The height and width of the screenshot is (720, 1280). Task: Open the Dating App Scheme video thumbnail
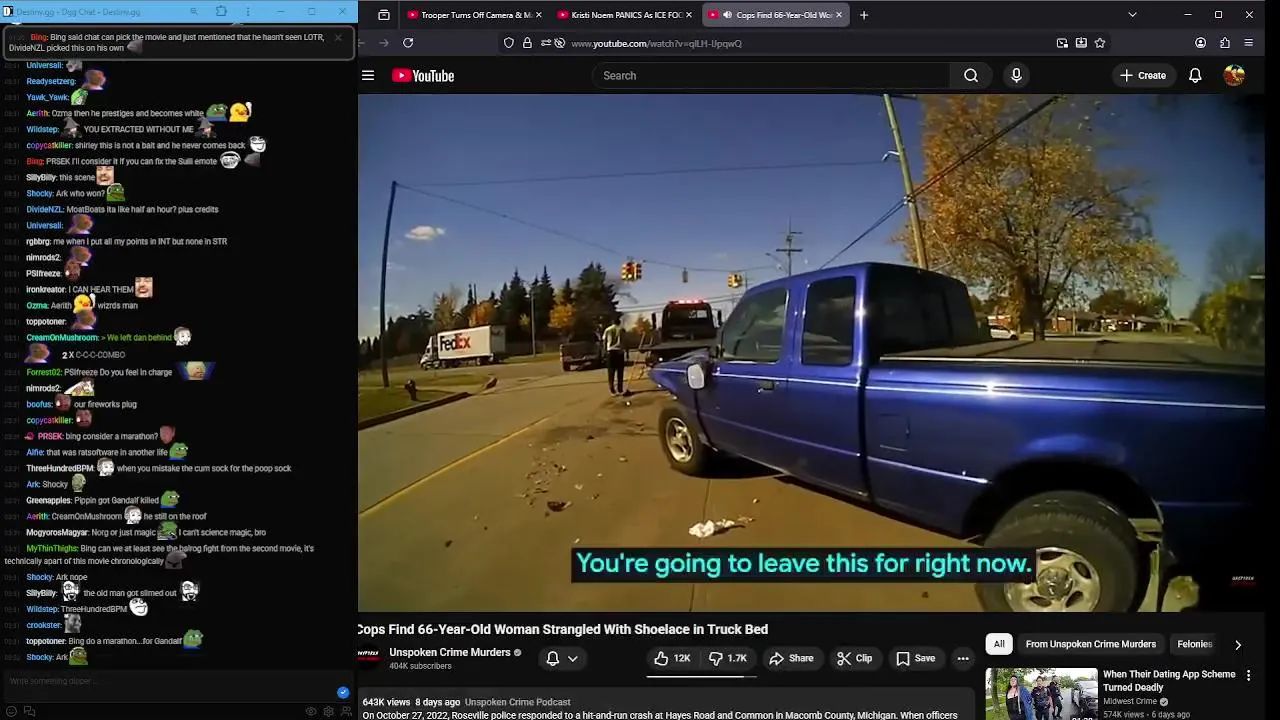(x=1041, y=694)
